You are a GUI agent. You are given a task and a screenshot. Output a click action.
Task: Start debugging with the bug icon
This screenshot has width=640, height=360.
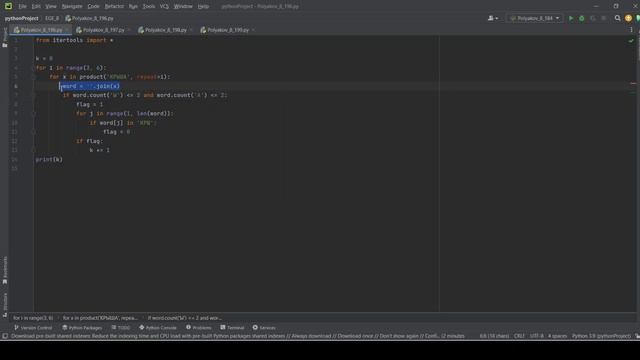click(x=582, y=18)
